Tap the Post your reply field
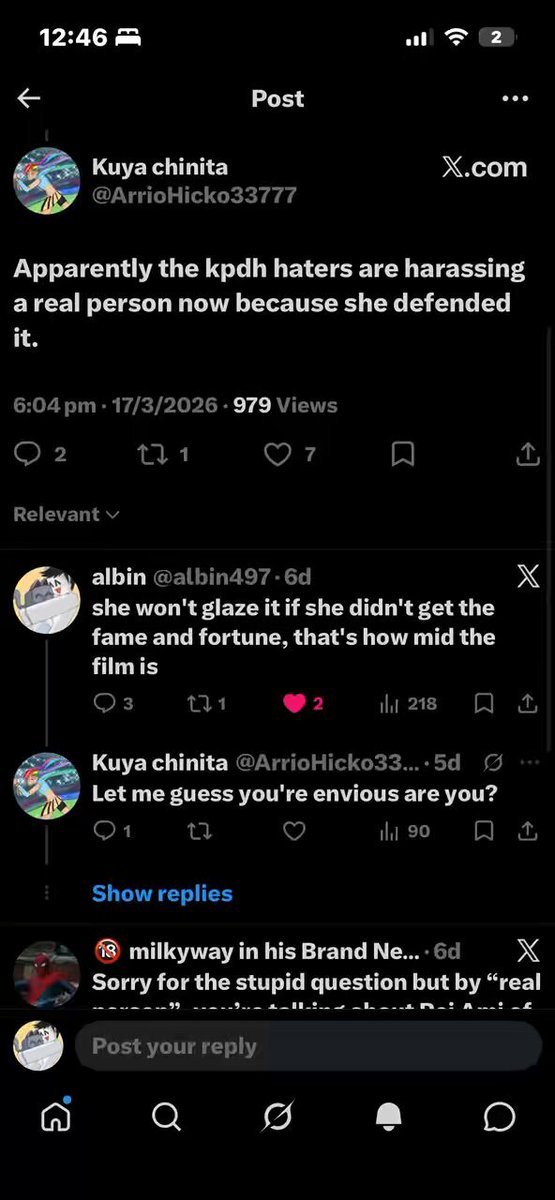555x1200 pixels. [308, 1047]
